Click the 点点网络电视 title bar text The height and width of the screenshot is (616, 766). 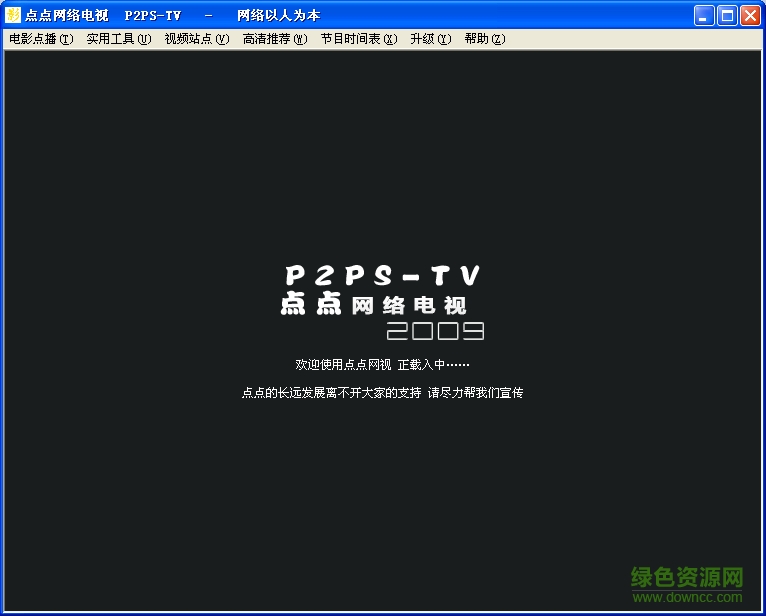(66, 15)
